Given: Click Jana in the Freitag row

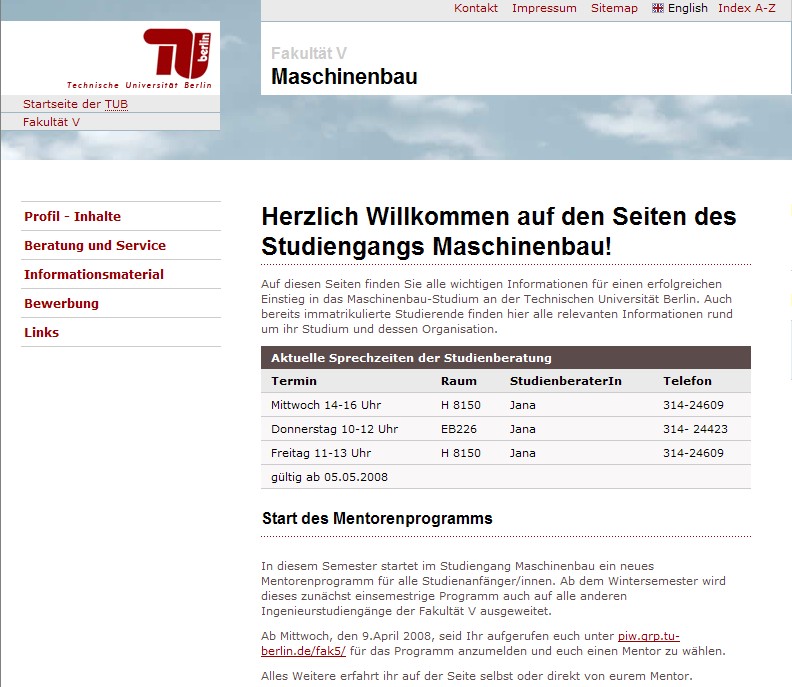Looking at the screenshot, I should pos(523,453).
